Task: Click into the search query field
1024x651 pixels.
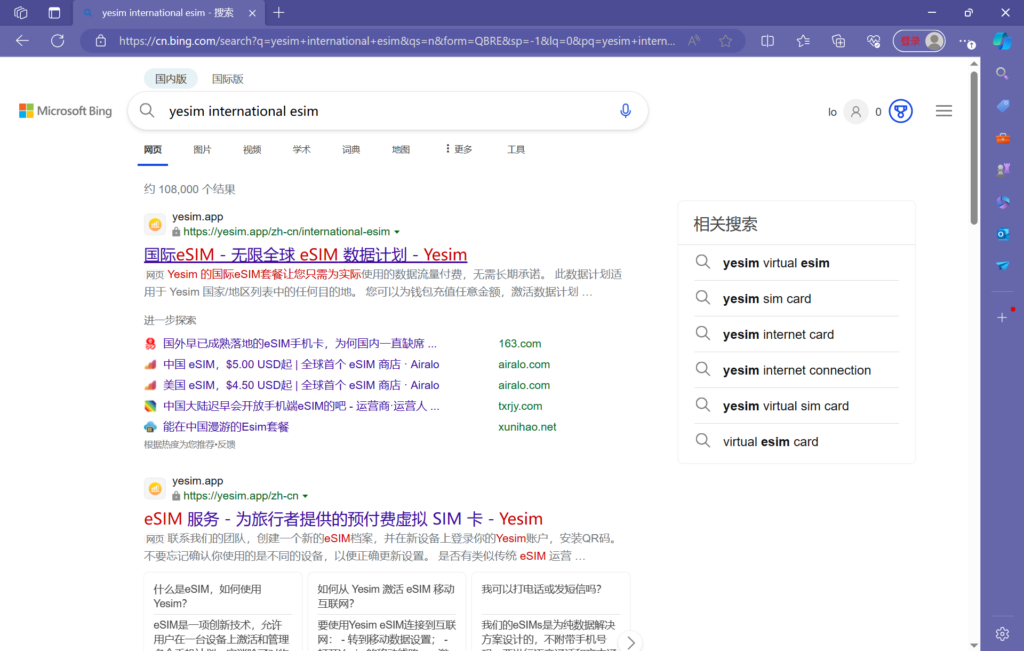Action: coord(389,111)
